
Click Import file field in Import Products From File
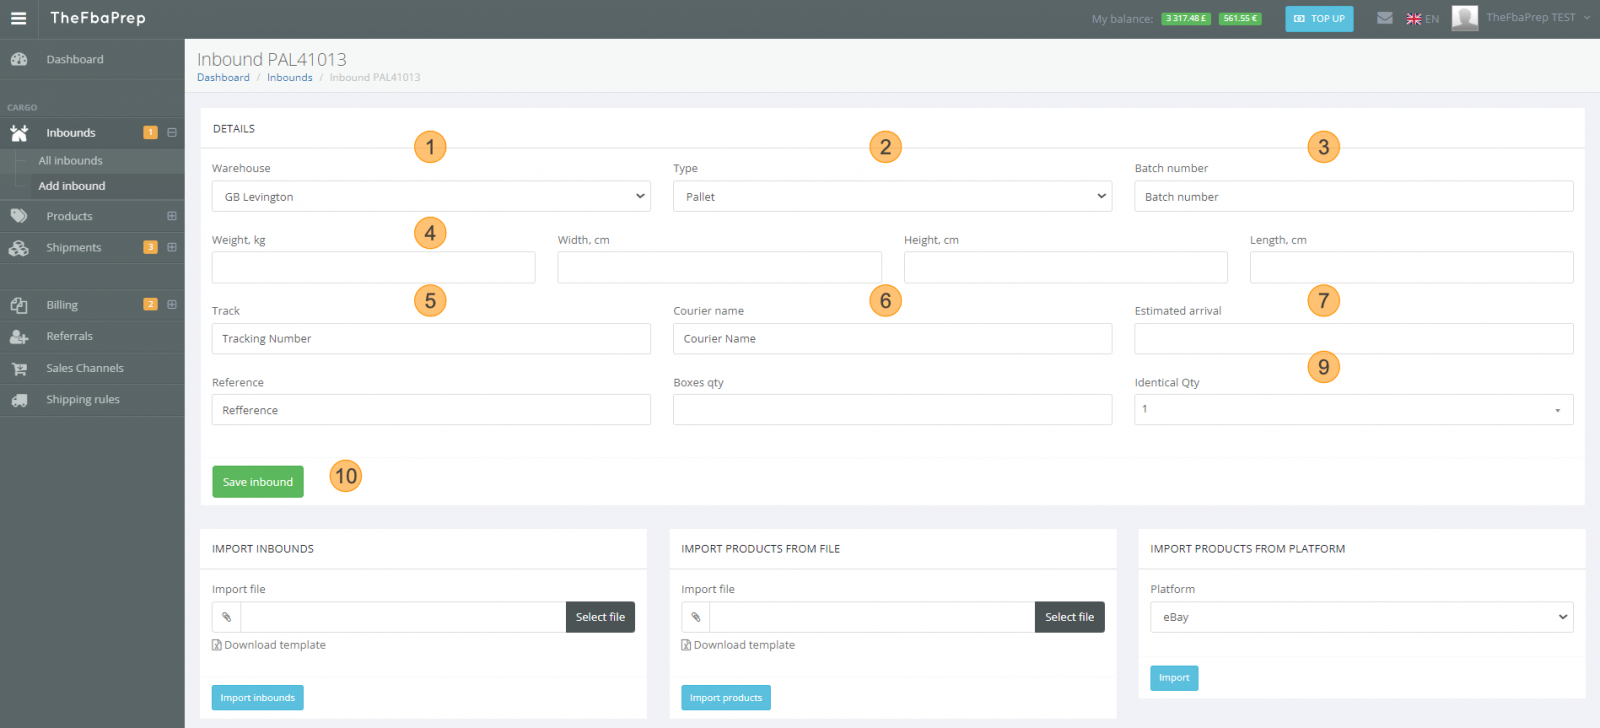coord(872,617)
